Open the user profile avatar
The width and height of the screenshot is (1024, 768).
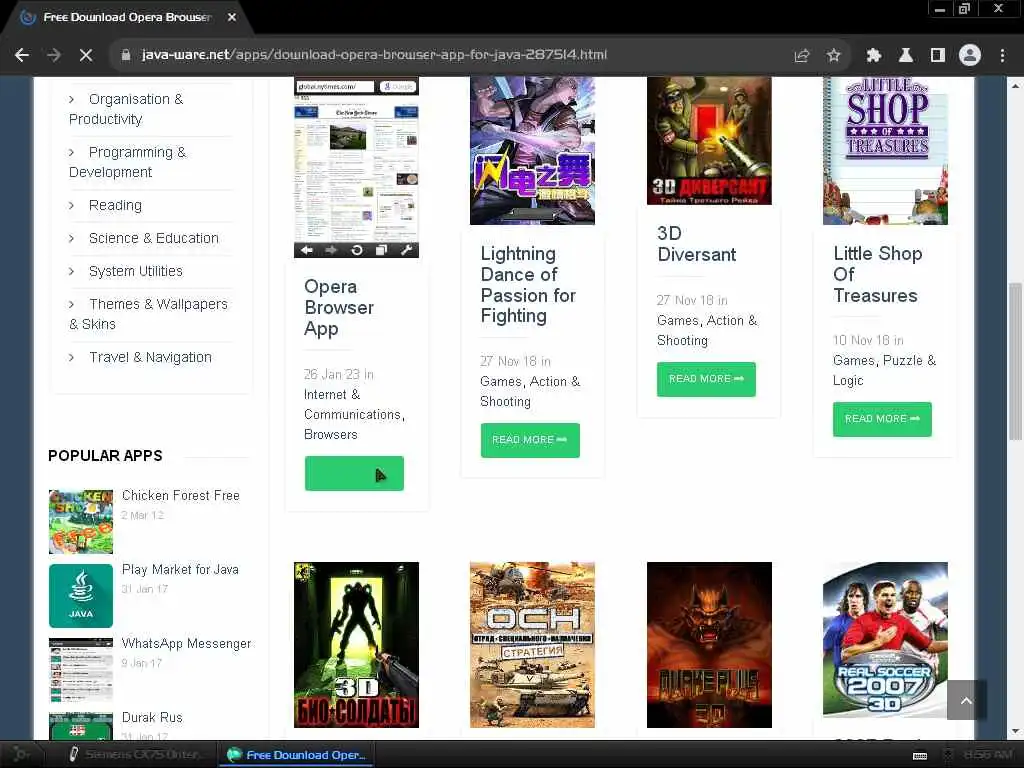tap(970, 56)
